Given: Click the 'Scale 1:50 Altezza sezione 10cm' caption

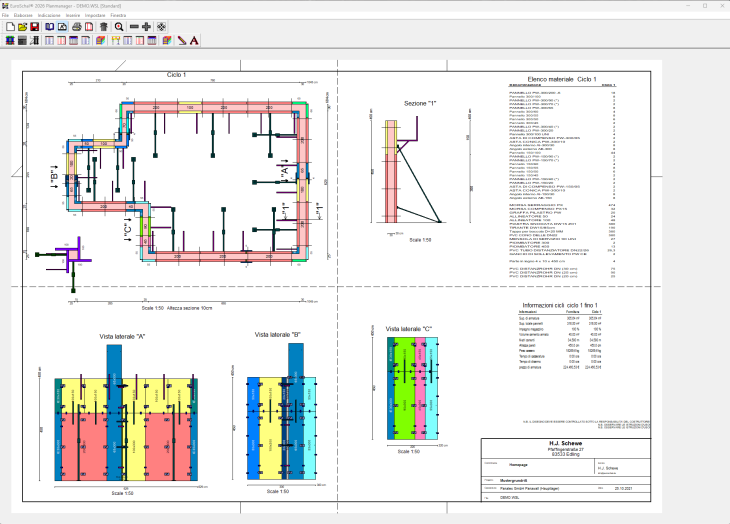Looking at the screenshot, I should pos(176,308).
